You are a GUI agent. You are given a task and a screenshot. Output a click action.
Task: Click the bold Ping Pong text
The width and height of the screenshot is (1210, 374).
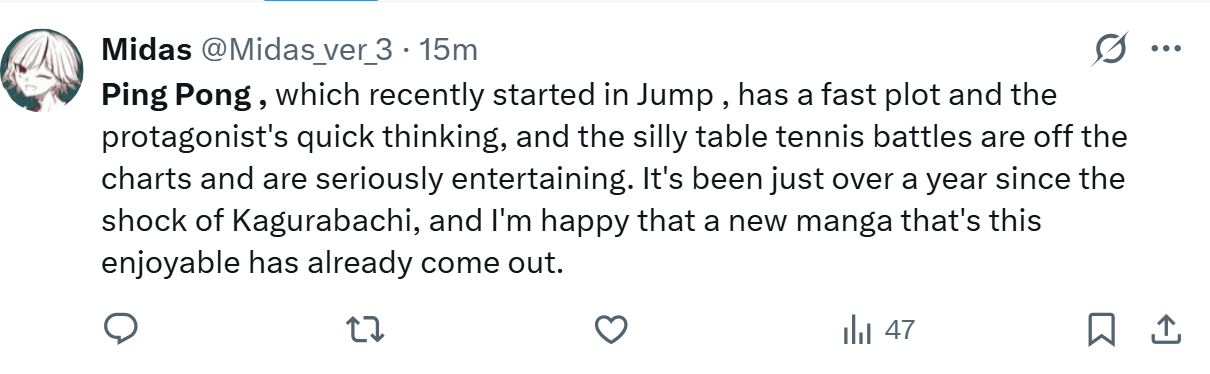[184, 97]
